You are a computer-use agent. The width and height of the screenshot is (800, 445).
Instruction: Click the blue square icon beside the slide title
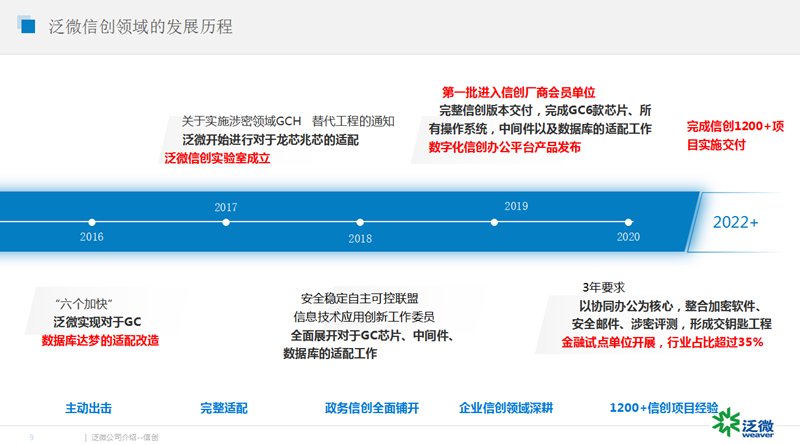pyautogui.click(x=26, y=24)
